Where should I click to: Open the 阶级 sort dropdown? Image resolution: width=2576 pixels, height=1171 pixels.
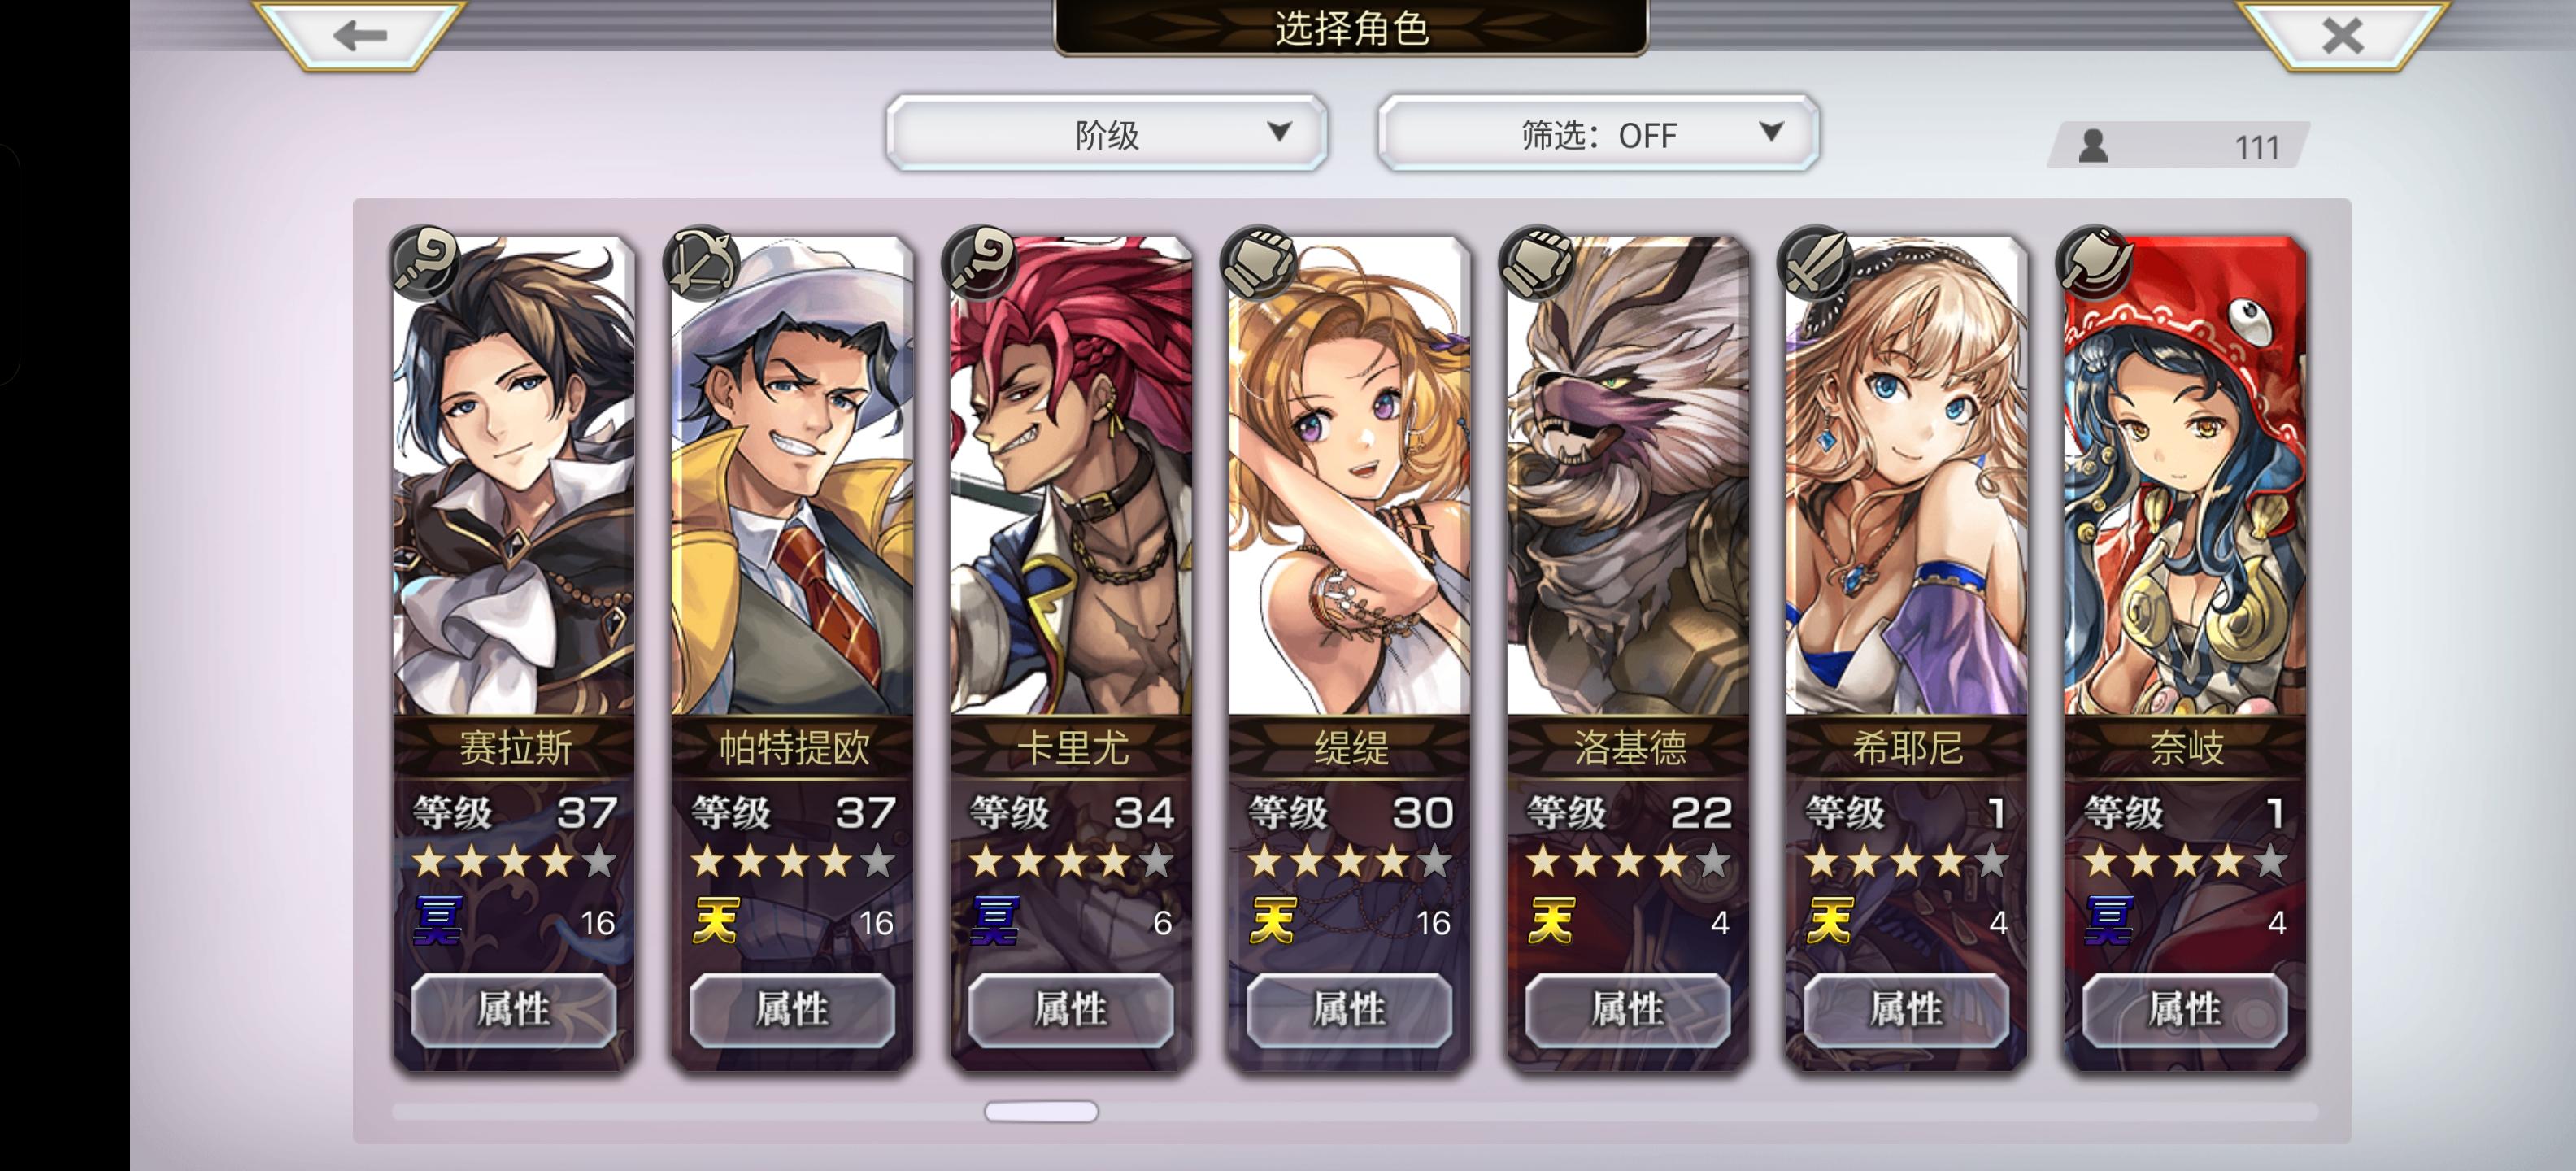pos(1106,133)
